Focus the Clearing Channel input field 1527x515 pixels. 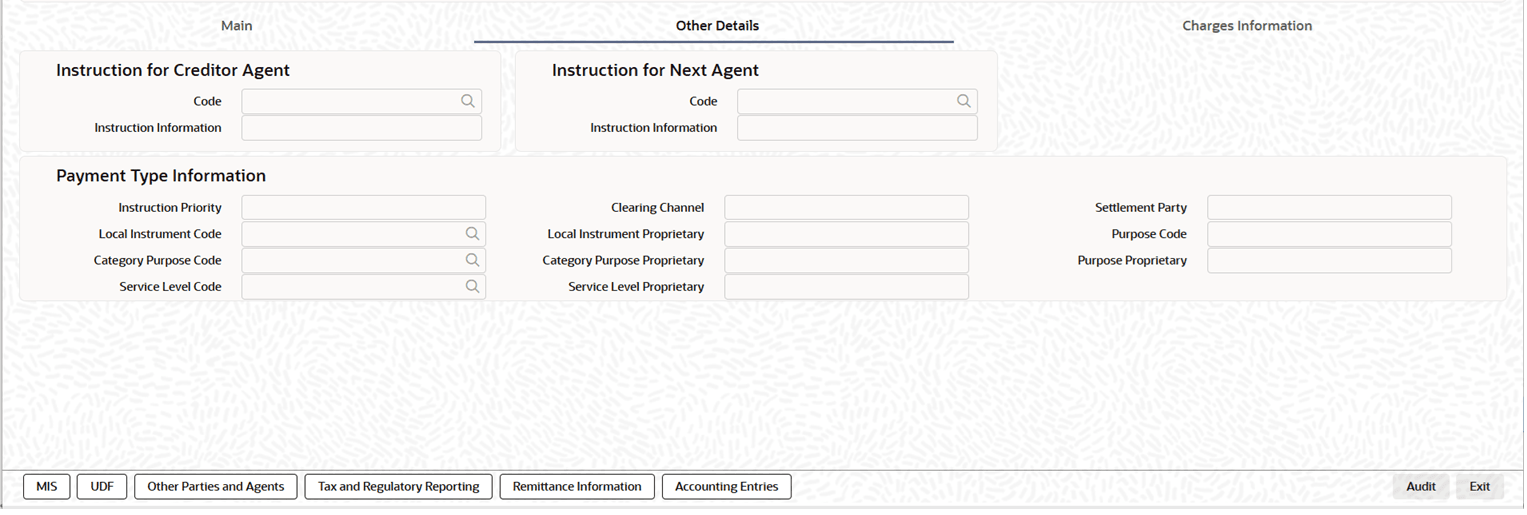click(x=846, y=208)
